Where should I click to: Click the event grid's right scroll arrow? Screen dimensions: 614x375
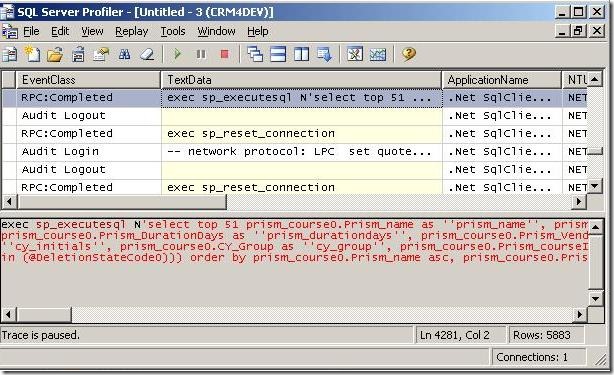point(578,202)
